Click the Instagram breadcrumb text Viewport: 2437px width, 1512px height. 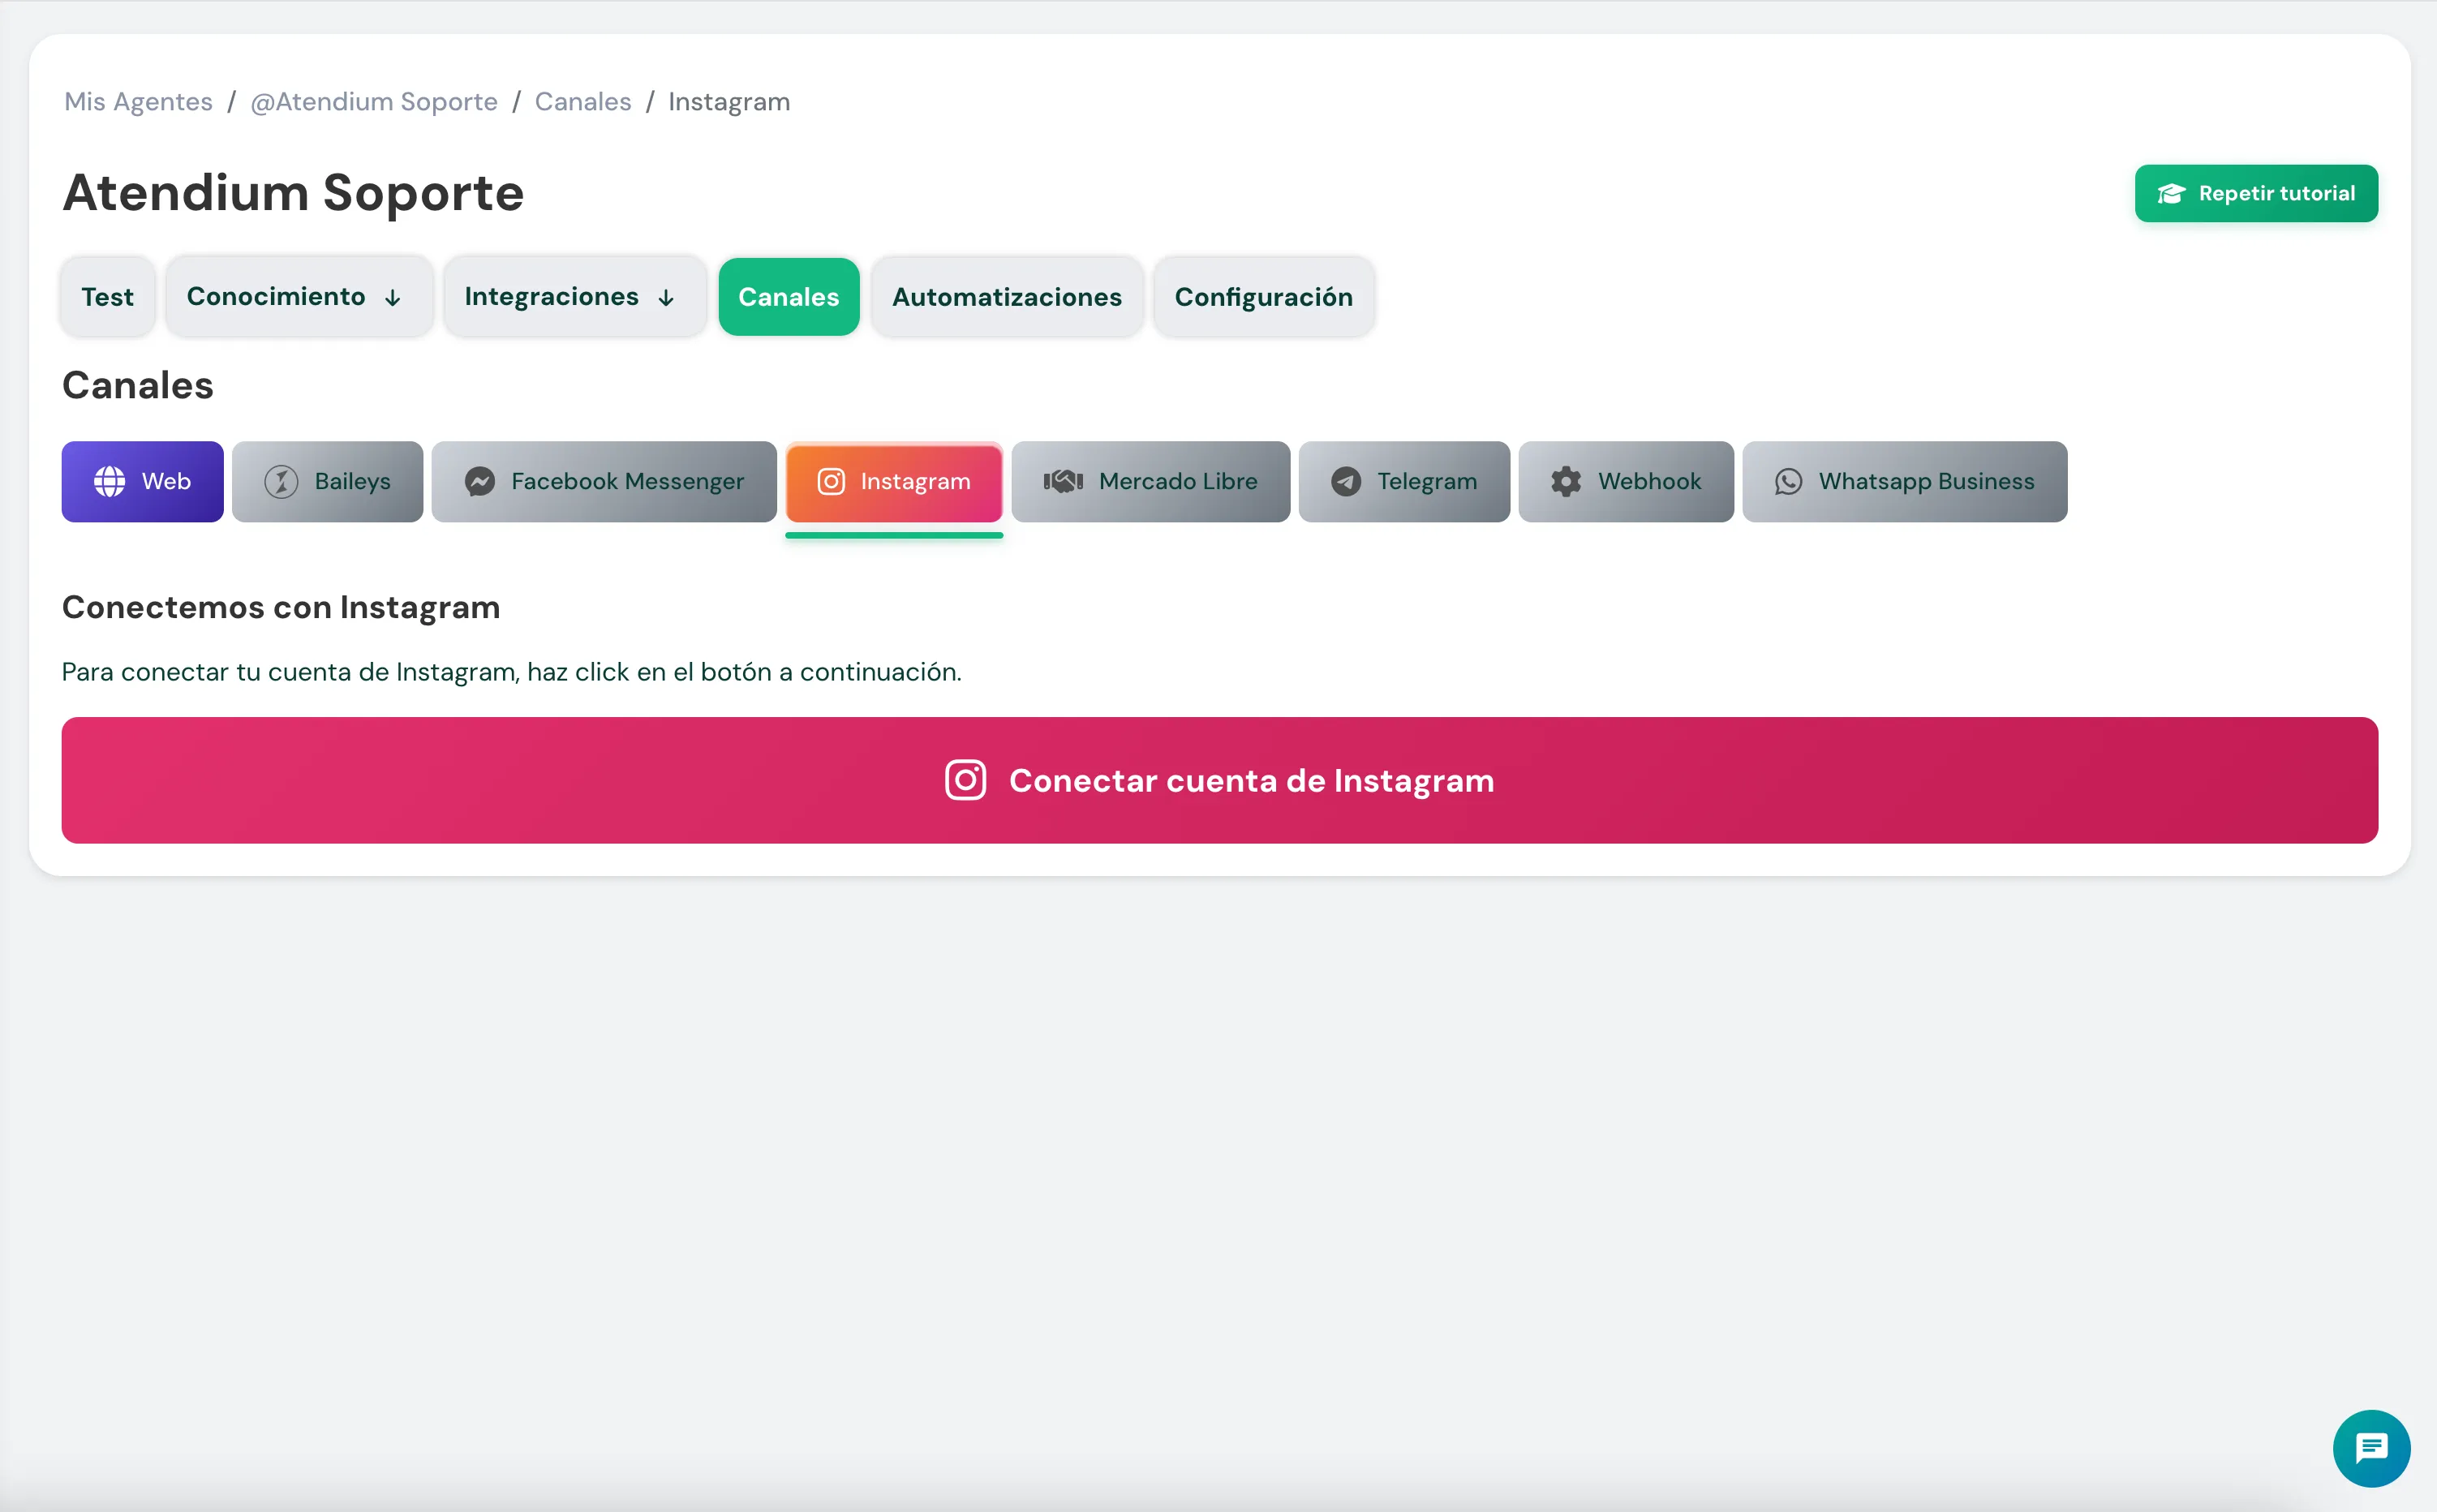pyautogui.click(x=729, y=102)
